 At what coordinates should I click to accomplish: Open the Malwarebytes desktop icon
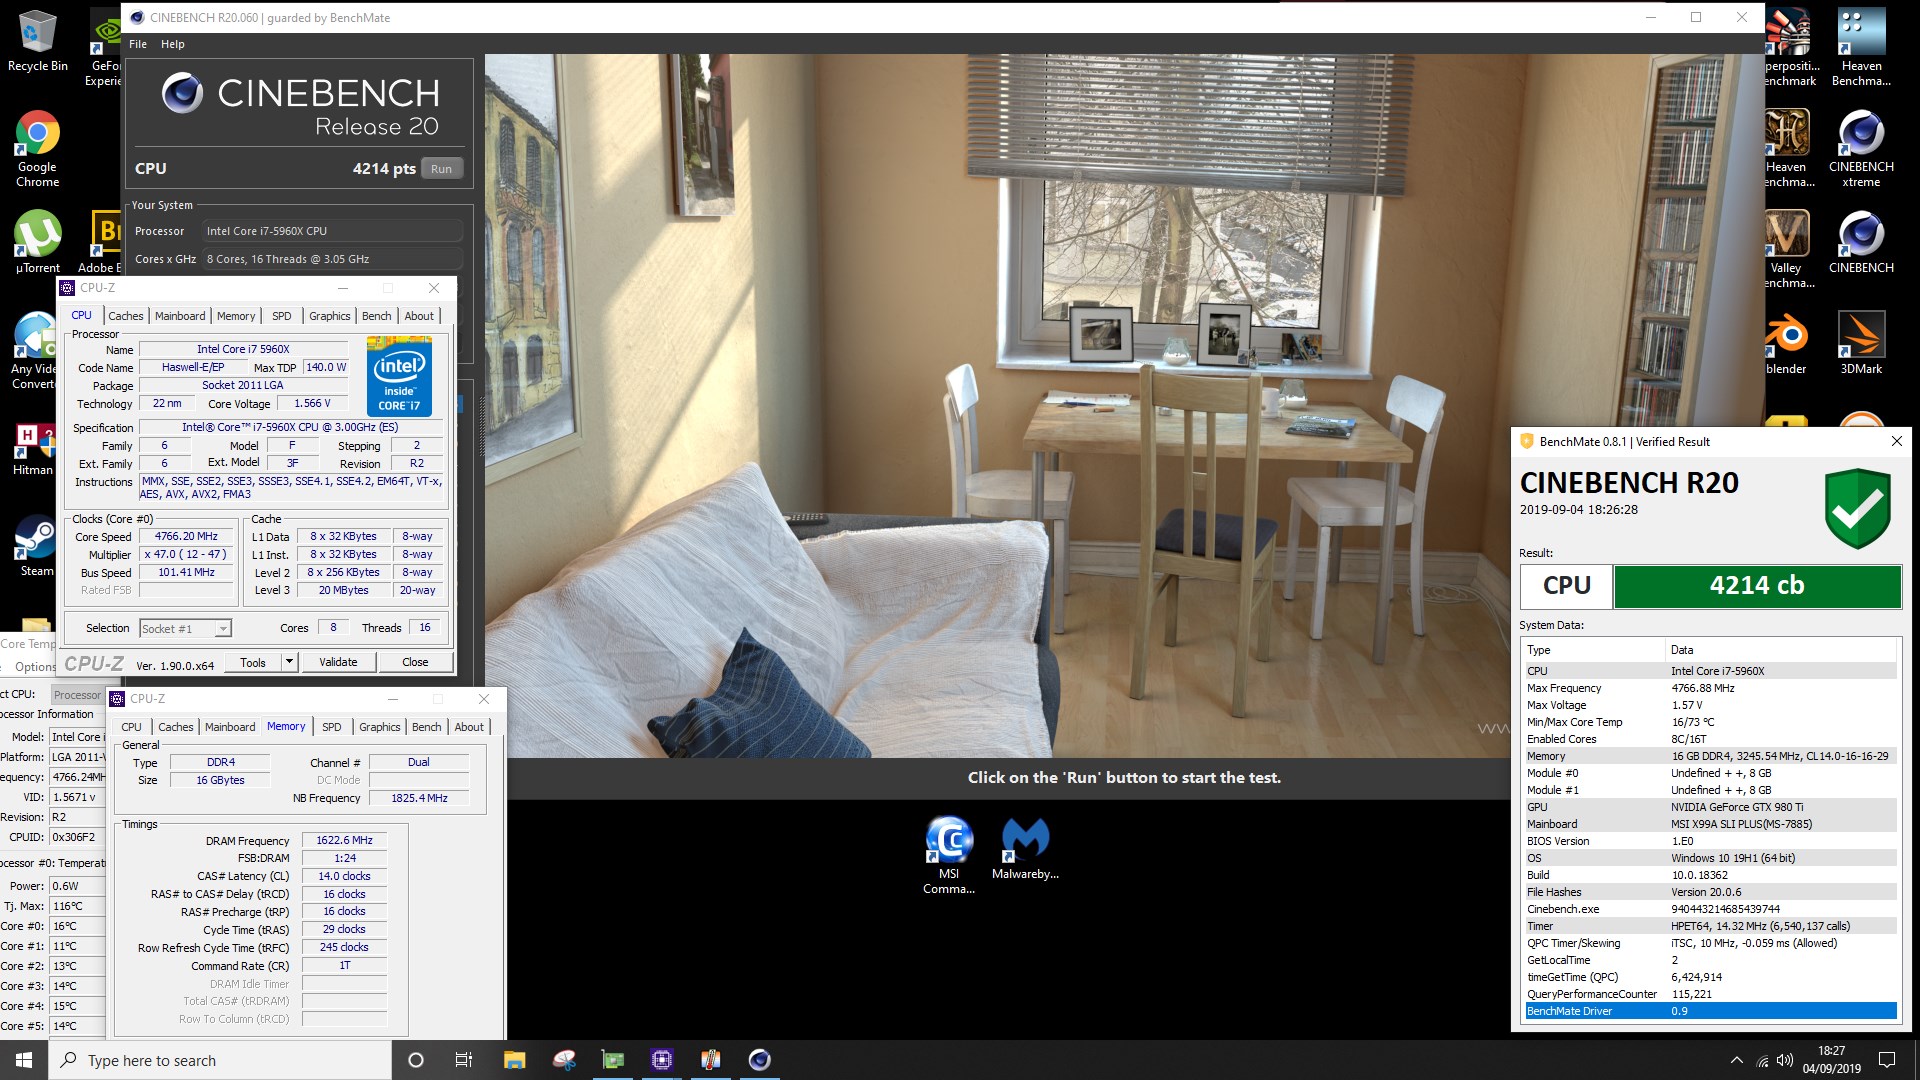tap(1025, 848)
